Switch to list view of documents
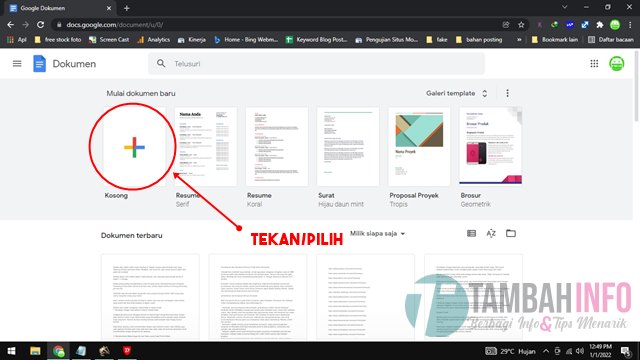This screenshot has width=640, height=360. (471, 233)
